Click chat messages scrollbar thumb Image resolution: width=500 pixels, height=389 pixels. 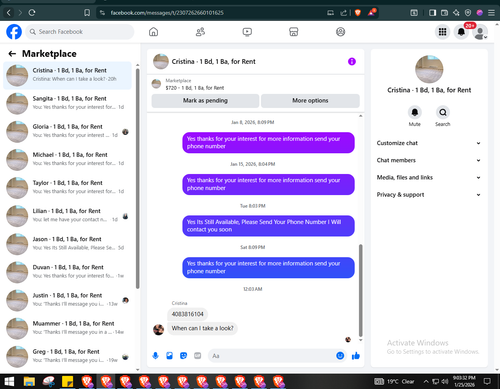(x=360, y=290)
